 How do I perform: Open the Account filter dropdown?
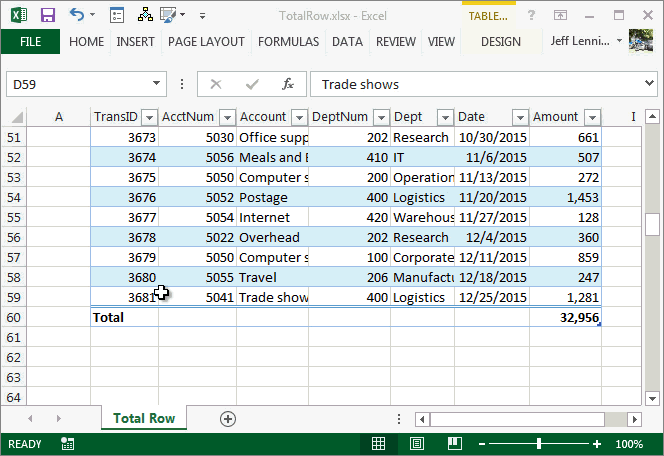(299, 117)
